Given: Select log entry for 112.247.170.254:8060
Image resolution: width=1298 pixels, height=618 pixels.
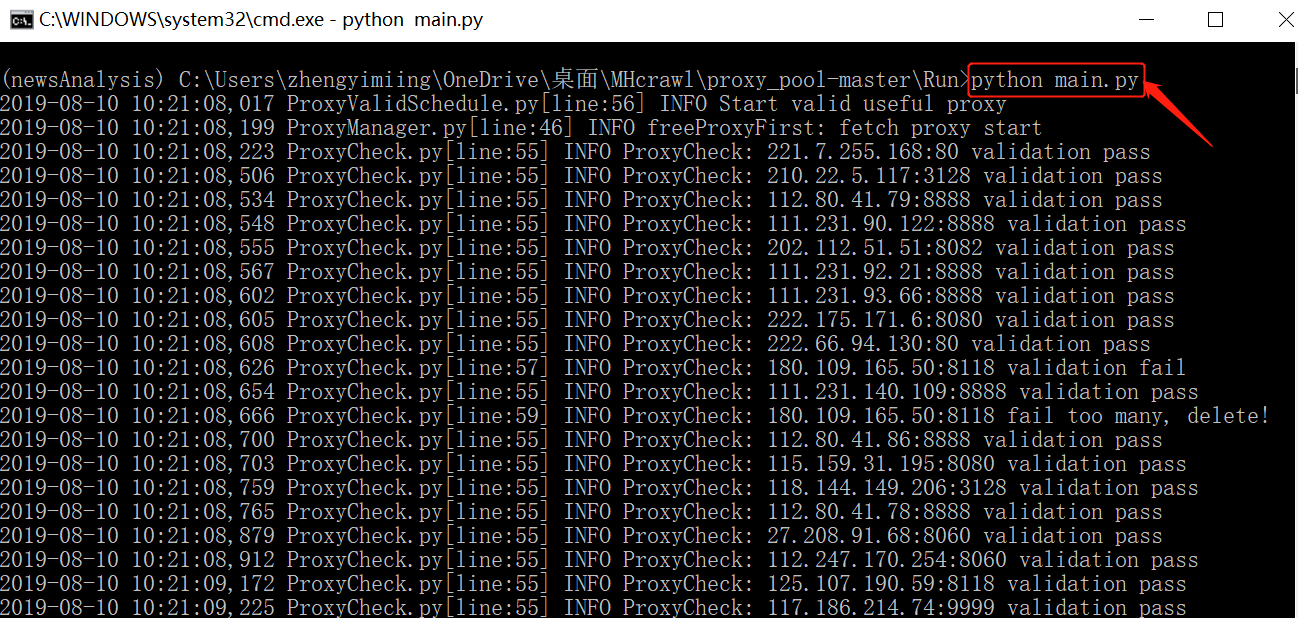Looking at the screenshot, I should [599, 560].
